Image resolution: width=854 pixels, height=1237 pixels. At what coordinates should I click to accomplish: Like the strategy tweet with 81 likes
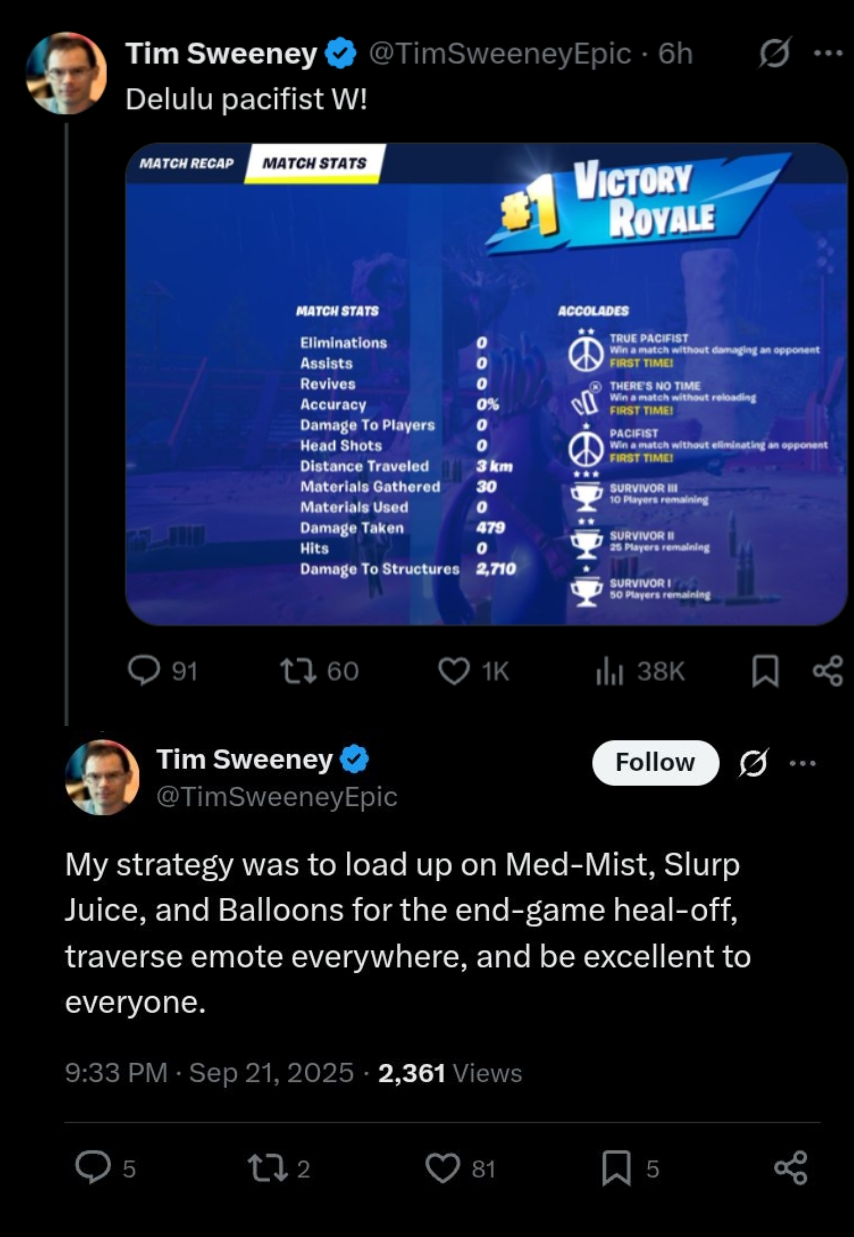coord(461,1168)
